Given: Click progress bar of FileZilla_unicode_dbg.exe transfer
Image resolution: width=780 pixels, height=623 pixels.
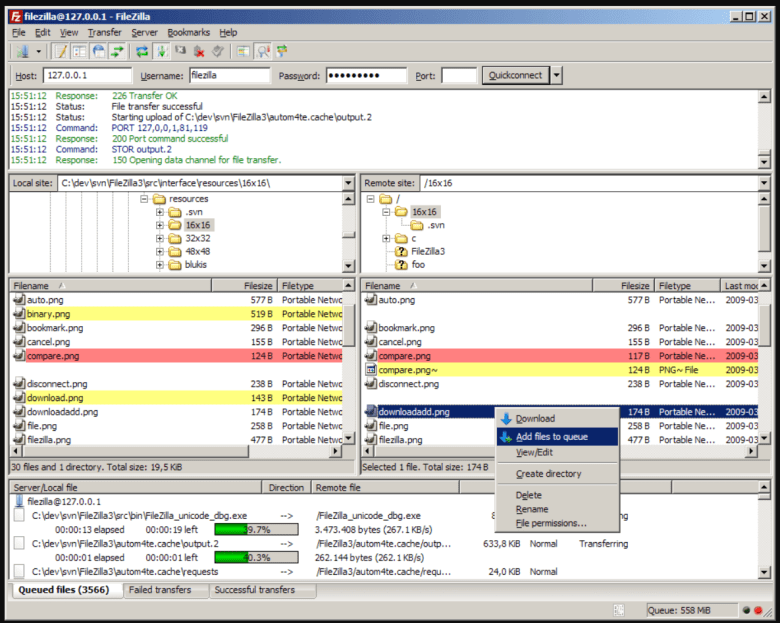Looking at the screenshot, I should point(256,529).
